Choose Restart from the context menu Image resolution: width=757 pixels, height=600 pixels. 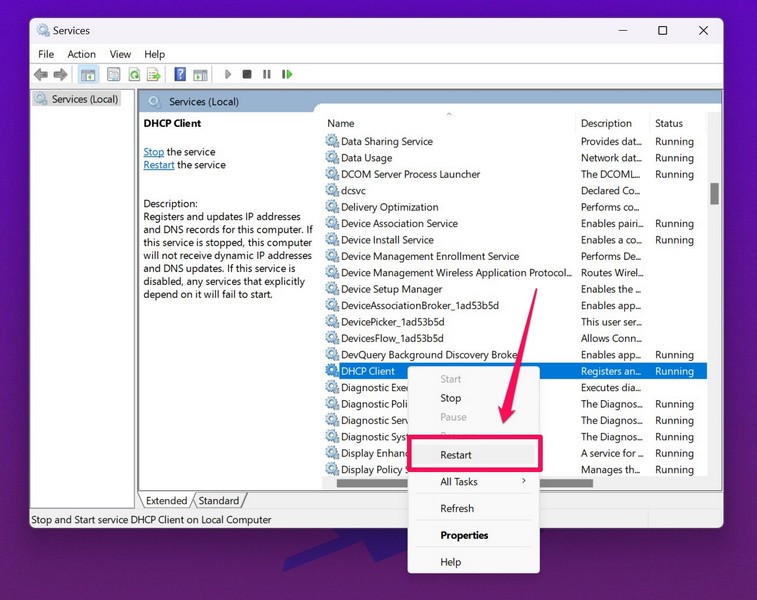tap(456, 455)
